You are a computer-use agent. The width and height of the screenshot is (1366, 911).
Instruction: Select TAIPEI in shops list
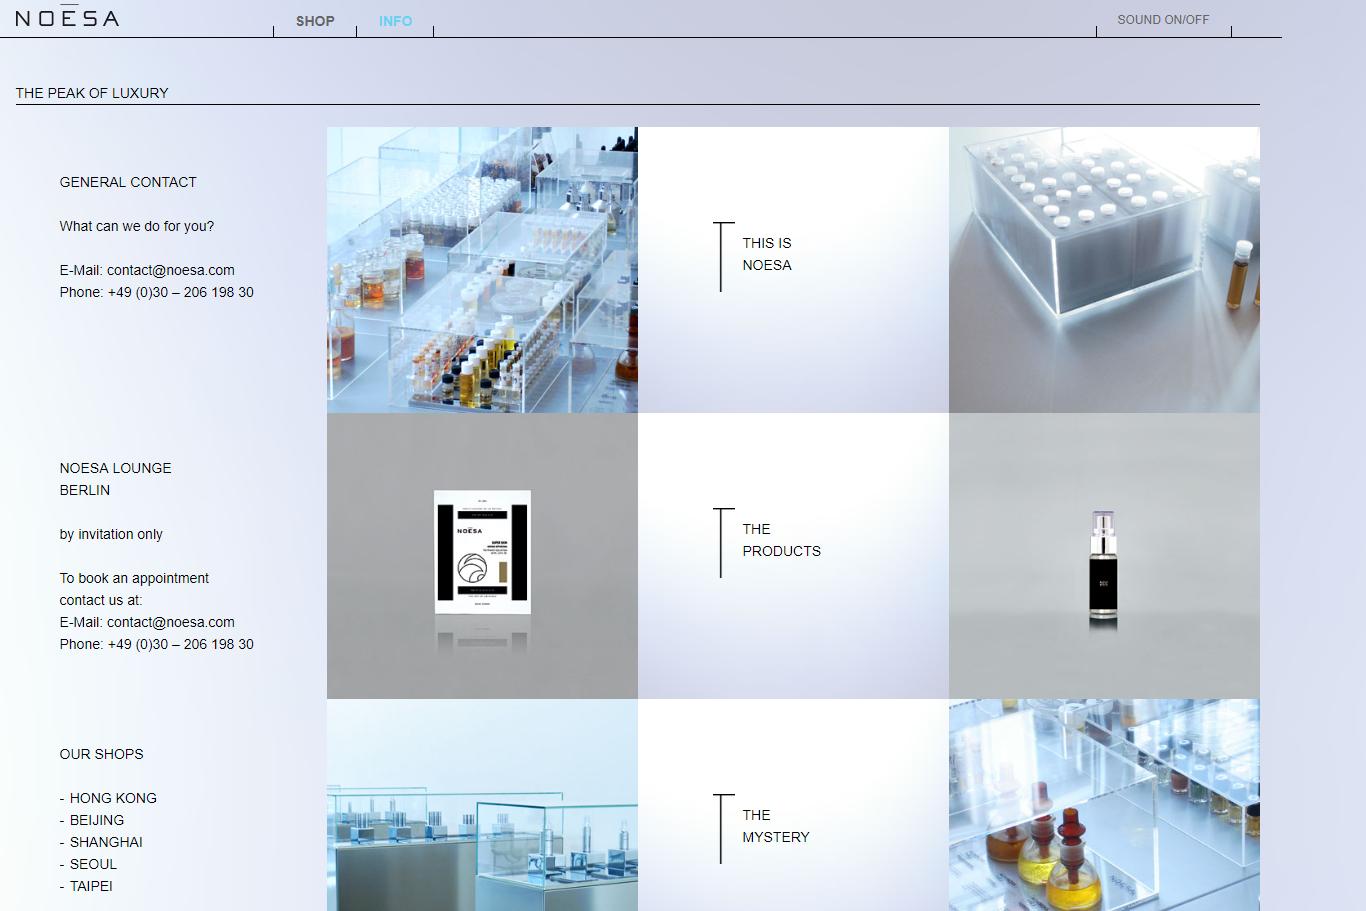pyautogui.click(x=91, y=886)
